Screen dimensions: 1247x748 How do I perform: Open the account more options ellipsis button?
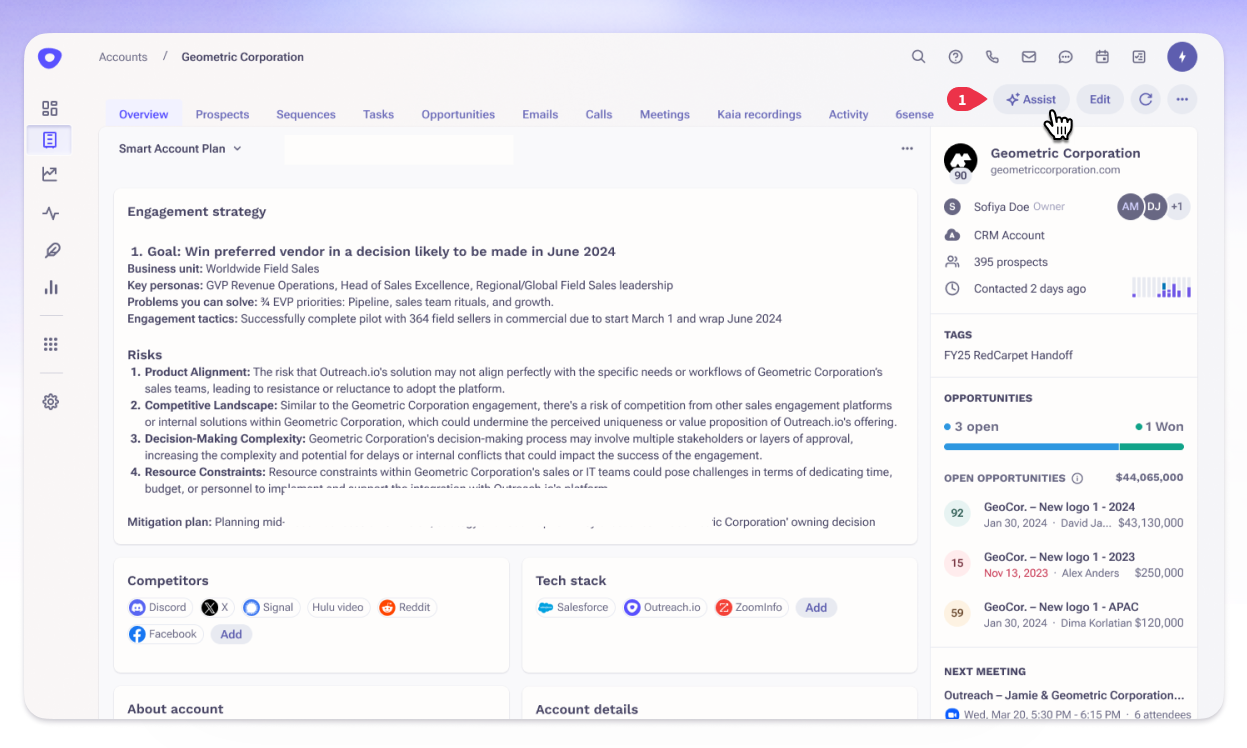click(x=1182, y=99)
